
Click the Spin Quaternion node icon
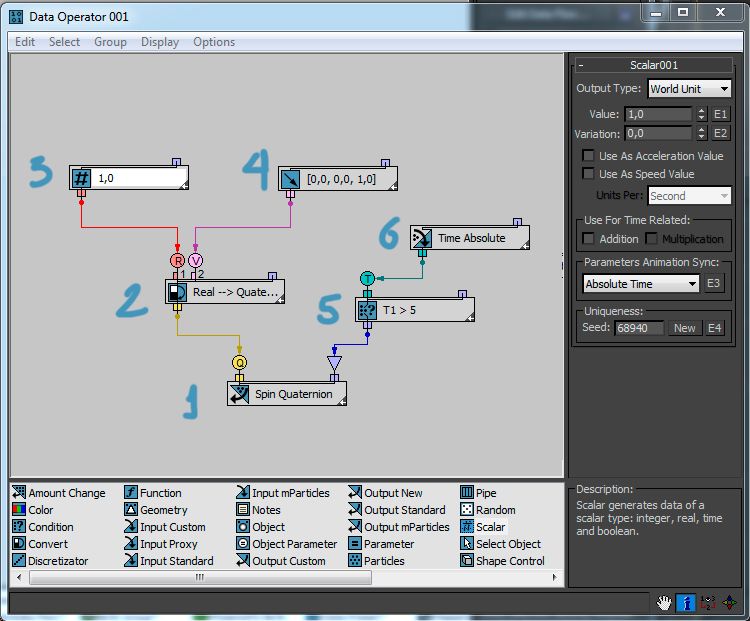click(239, 394)
